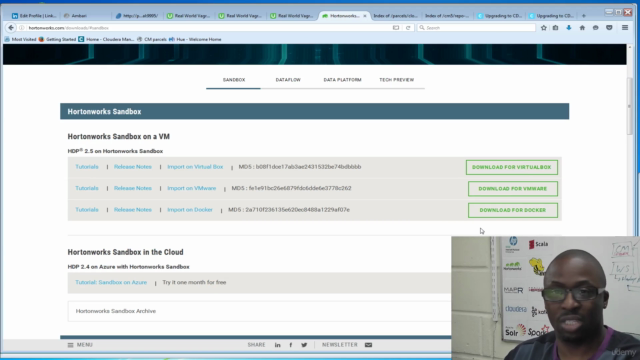This screenshot has height=360, width=640.
Task: Open Release Notes in VirtualBox row
Action: [133, 167]
